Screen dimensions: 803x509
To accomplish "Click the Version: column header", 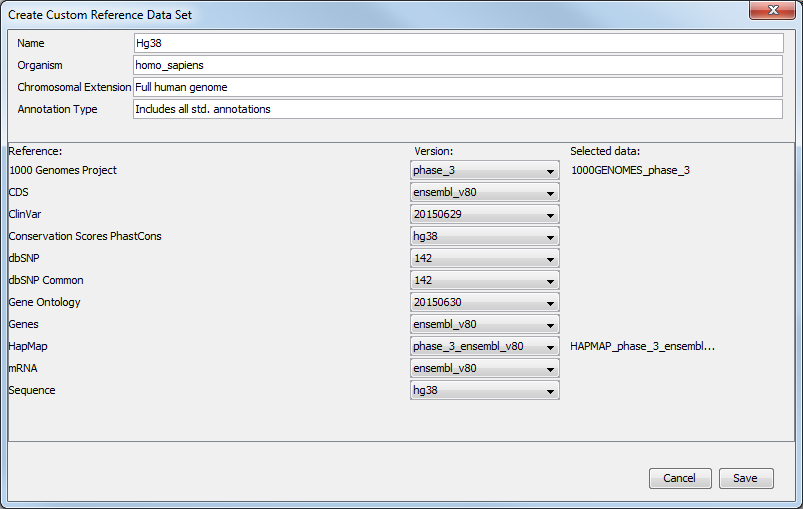I will 433,152.
